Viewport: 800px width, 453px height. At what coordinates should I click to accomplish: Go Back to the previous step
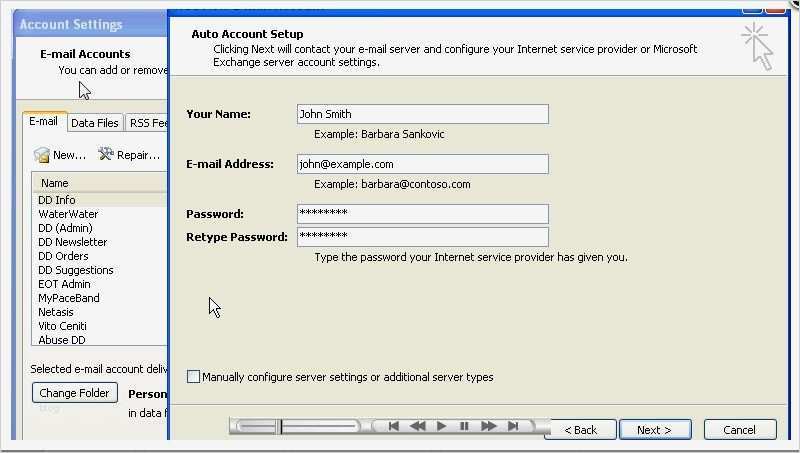[x=580, y=429]
